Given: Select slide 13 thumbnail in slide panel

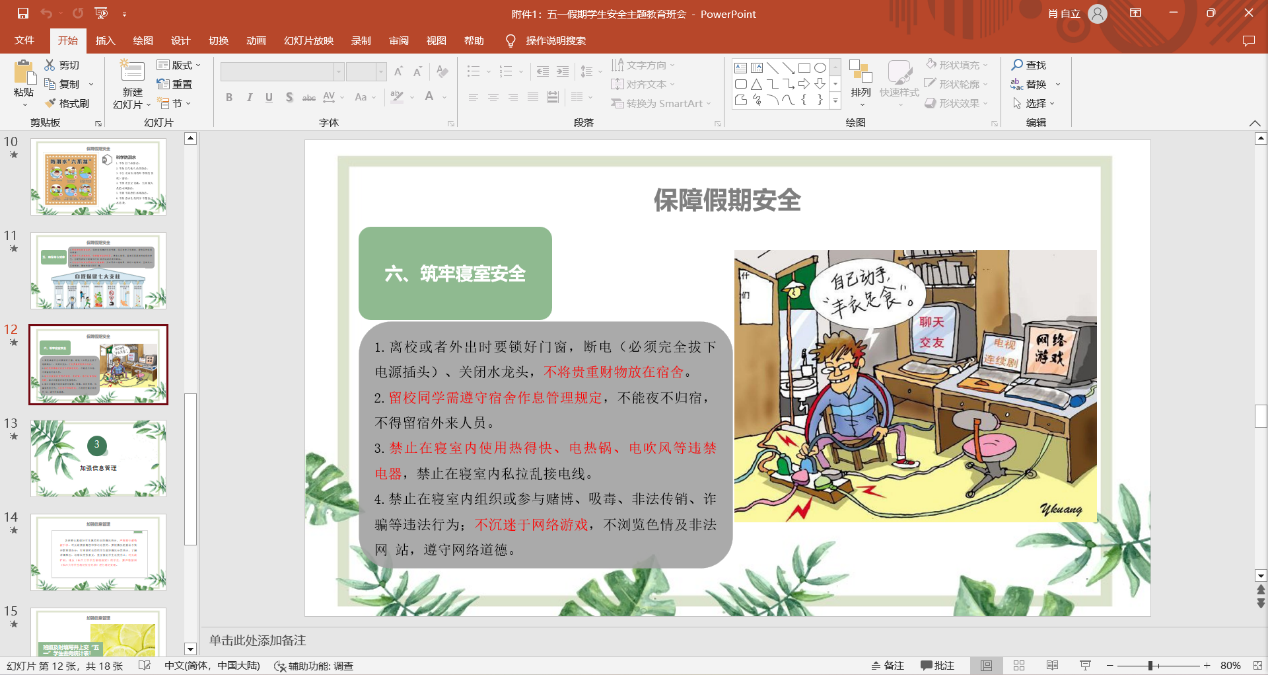Looking at the screenshot, I should pos(98,458).
